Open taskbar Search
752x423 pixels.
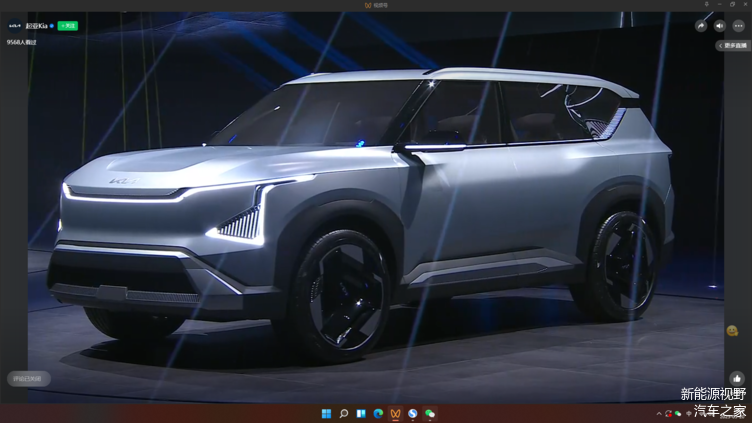(343, 413)
